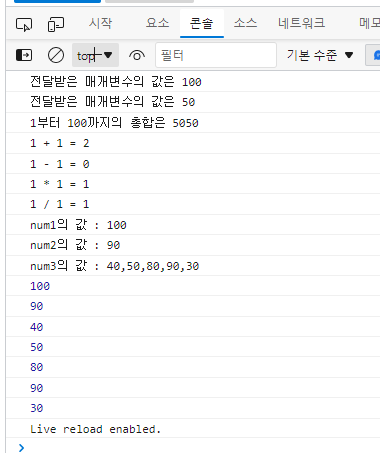Open the 기본 수준 log level dropdown
Screen dimensions: 380x453
coord(320,55)
